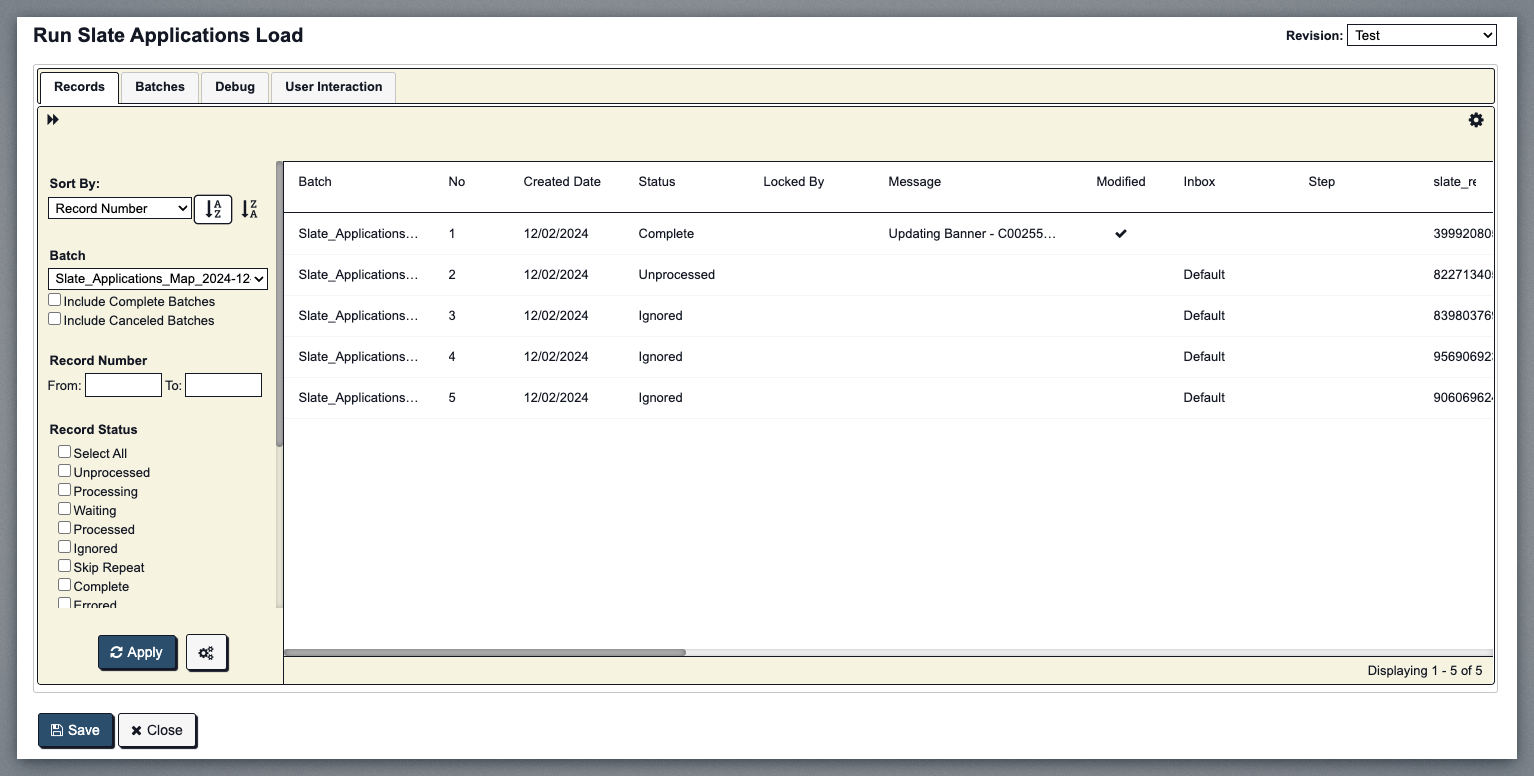This screenshot has height=776, width=1534.
Task: Expand the Sort By Record Number dropdown
Action: click(120, 208)
